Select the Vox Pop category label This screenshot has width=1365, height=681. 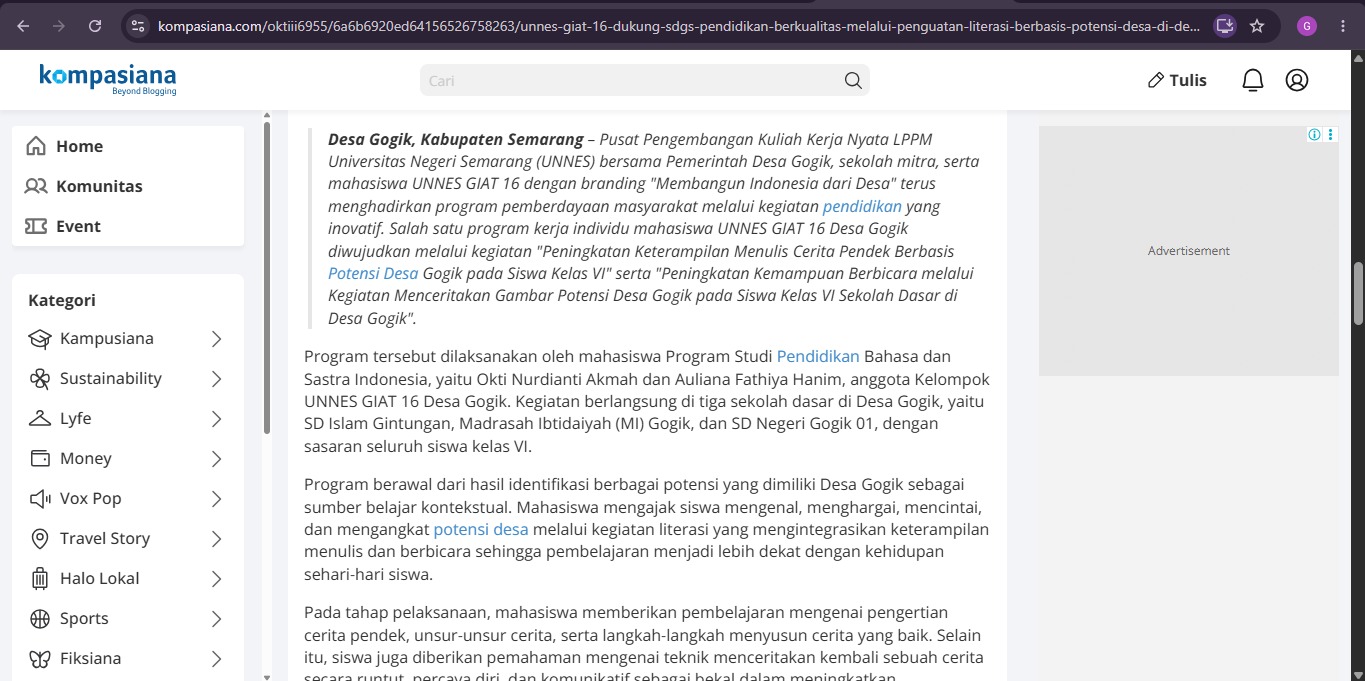91,499
